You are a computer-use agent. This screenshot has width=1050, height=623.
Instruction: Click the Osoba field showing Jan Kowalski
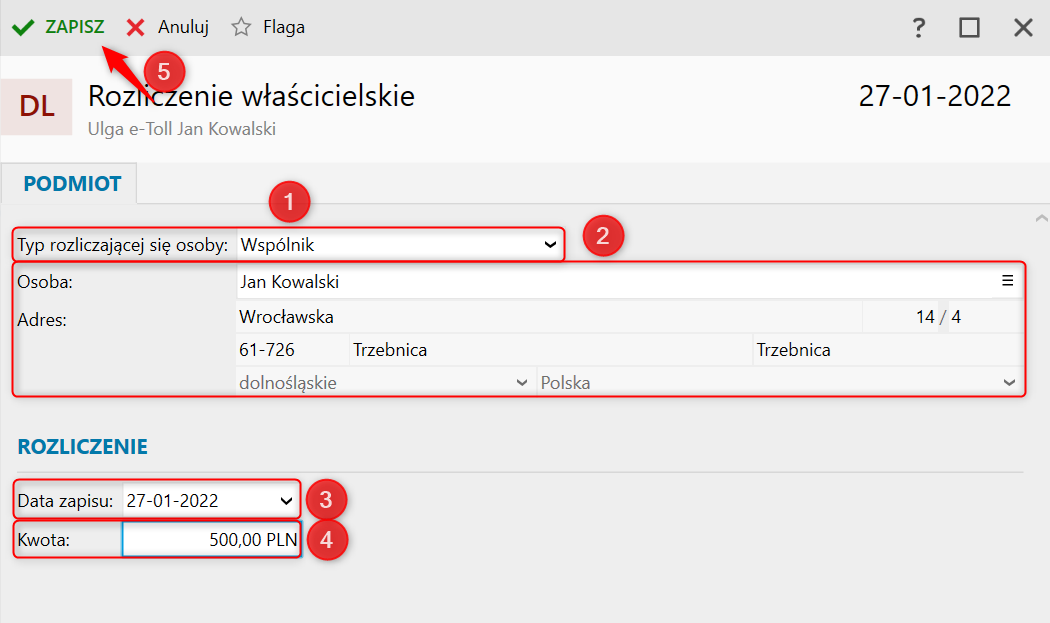(x=616, y=282)
